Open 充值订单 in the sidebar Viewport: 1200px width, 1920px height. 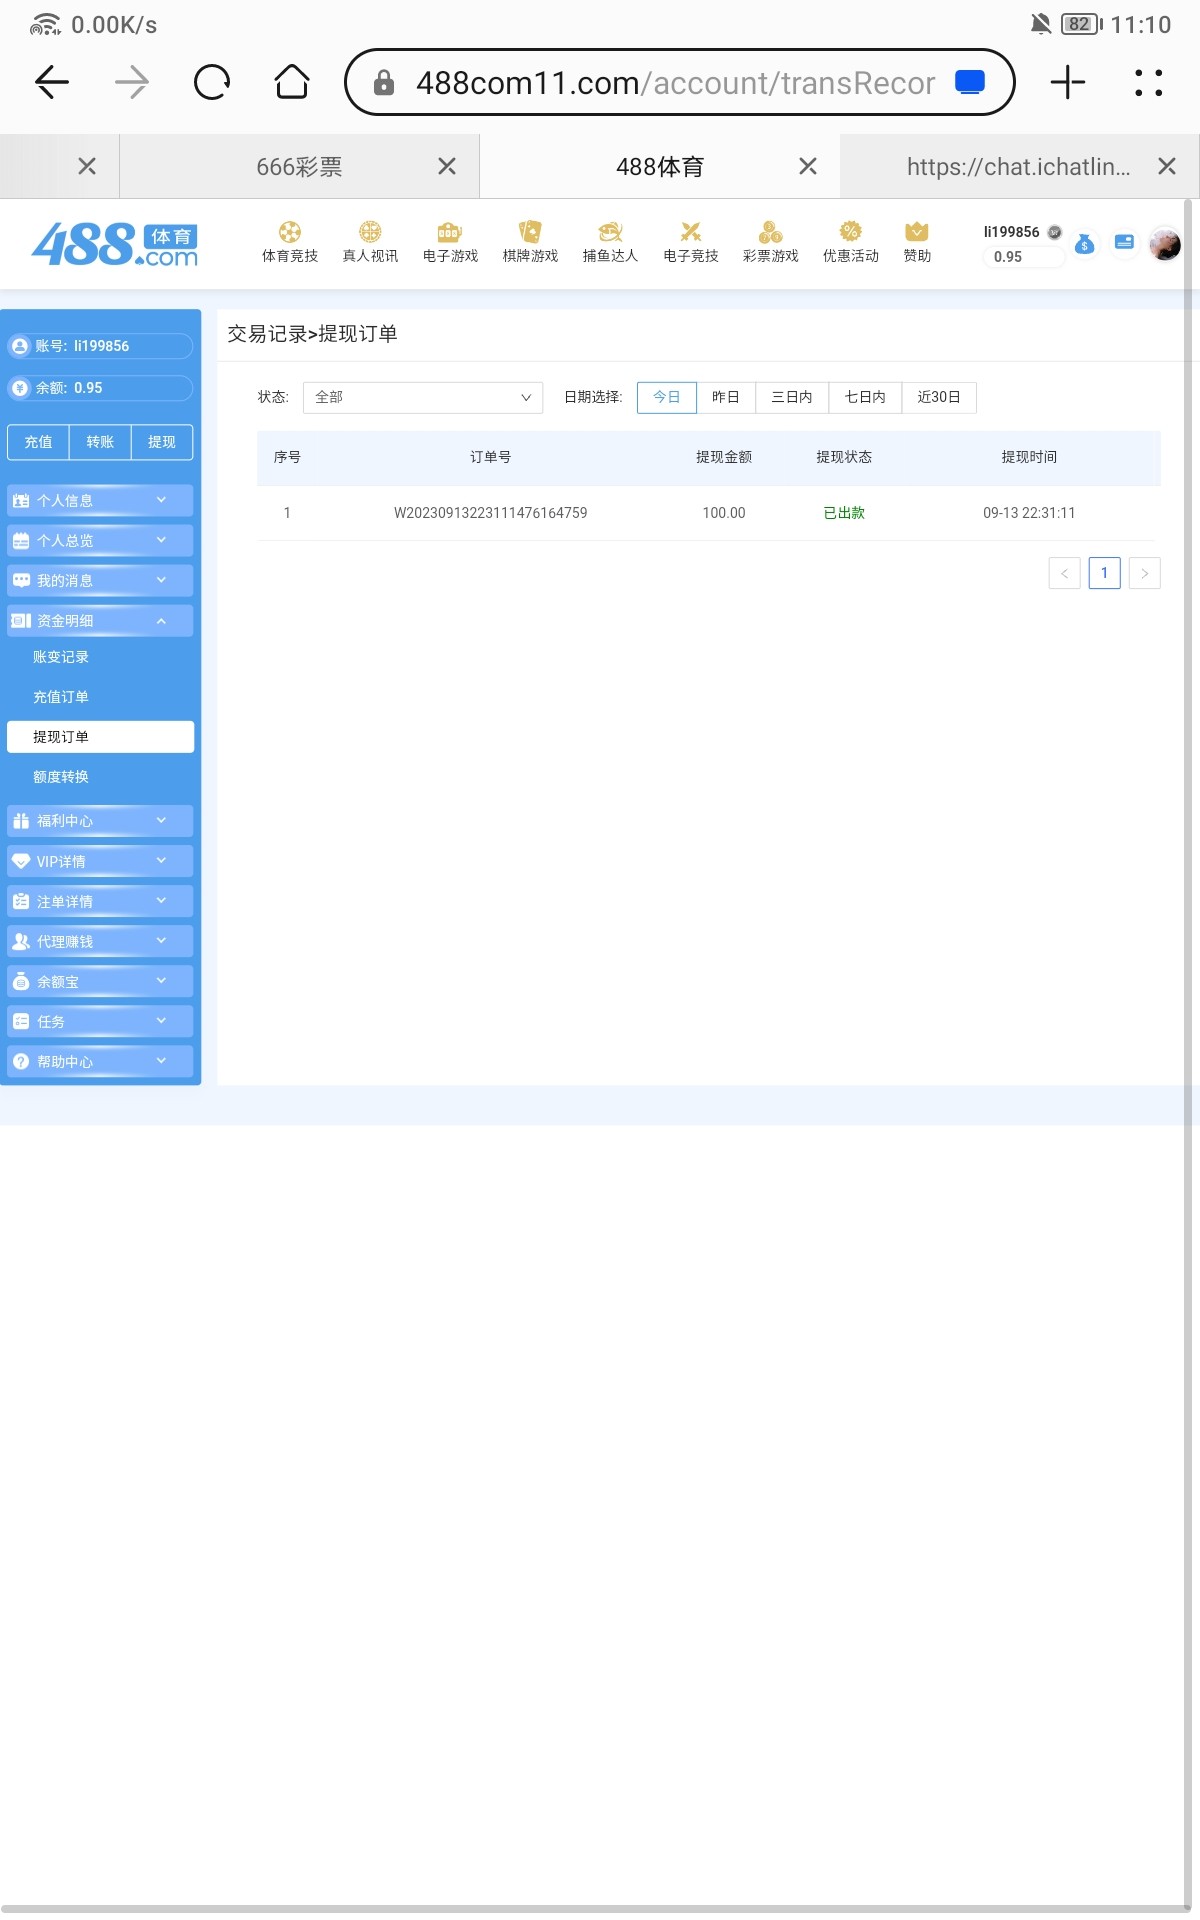pyautogui.click(x=61, y=697)
